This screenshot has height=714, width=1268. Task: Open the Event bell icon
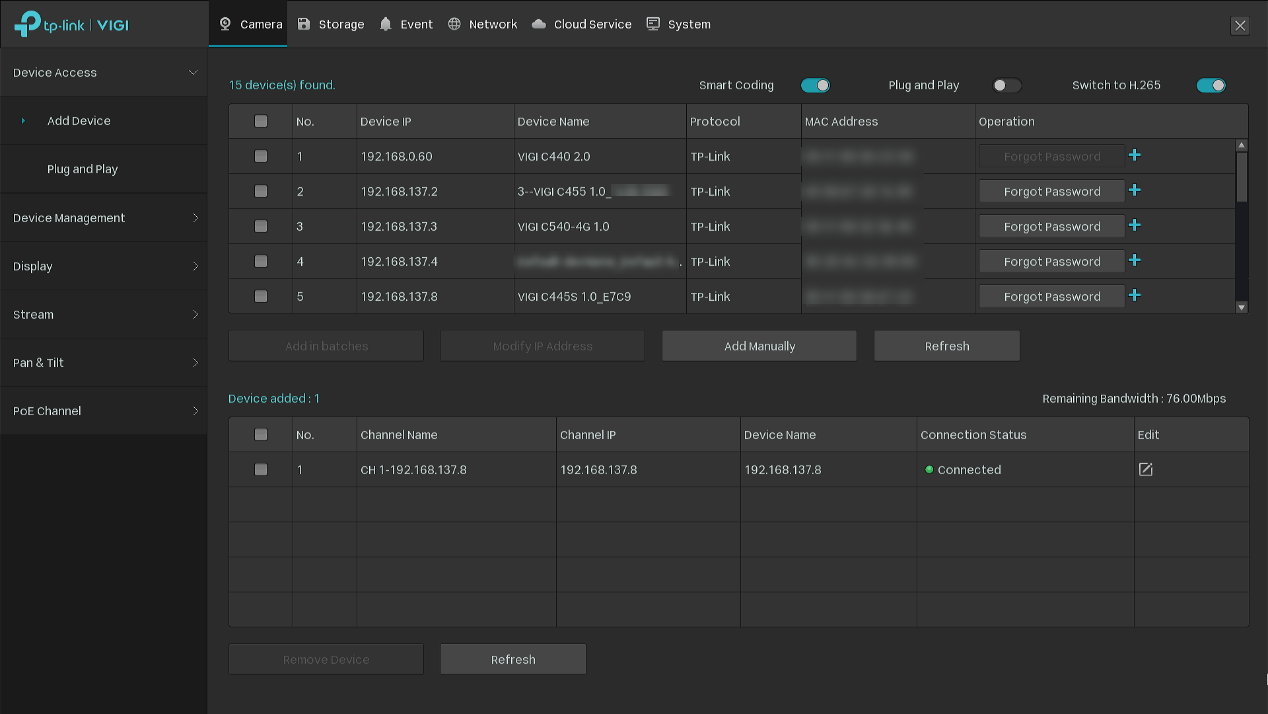click(x=385, y=24)
